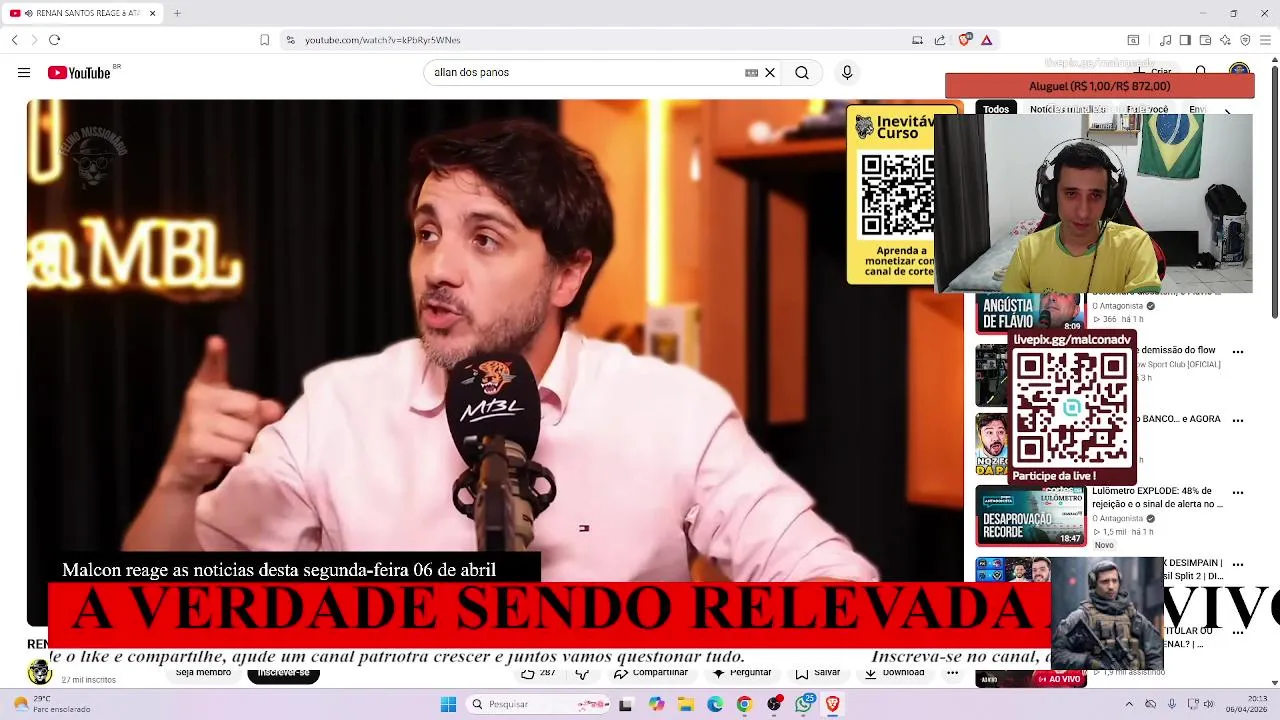Start voice search with microphone

click(x=847, y=72)
